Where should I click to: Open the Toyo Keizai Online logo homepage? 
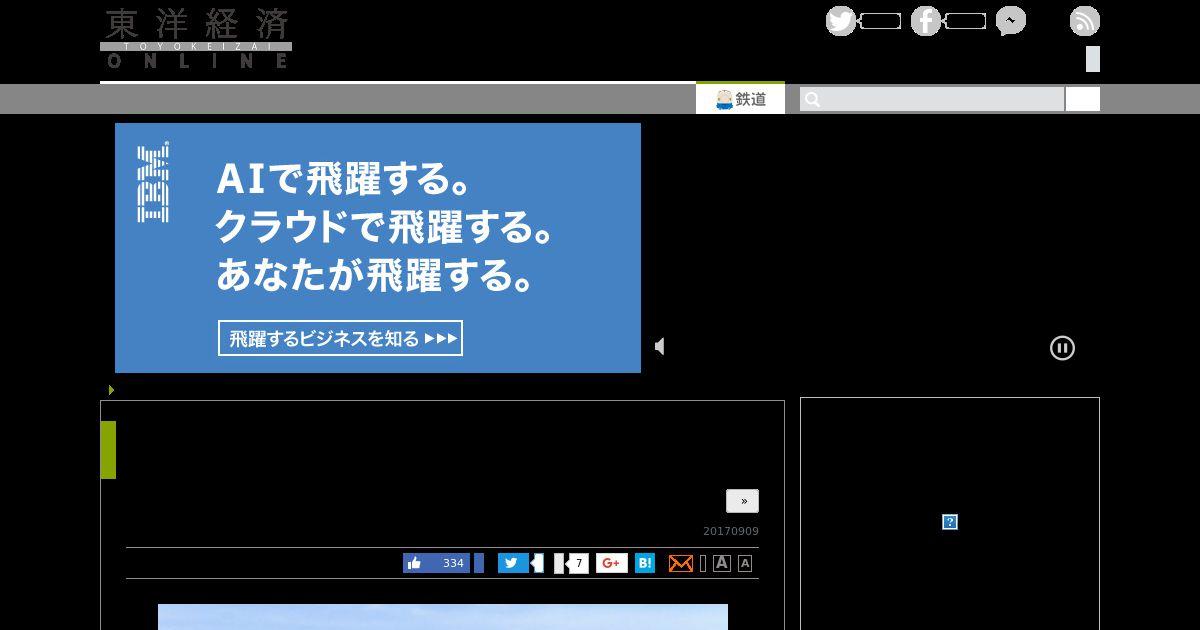coord(196,39)
